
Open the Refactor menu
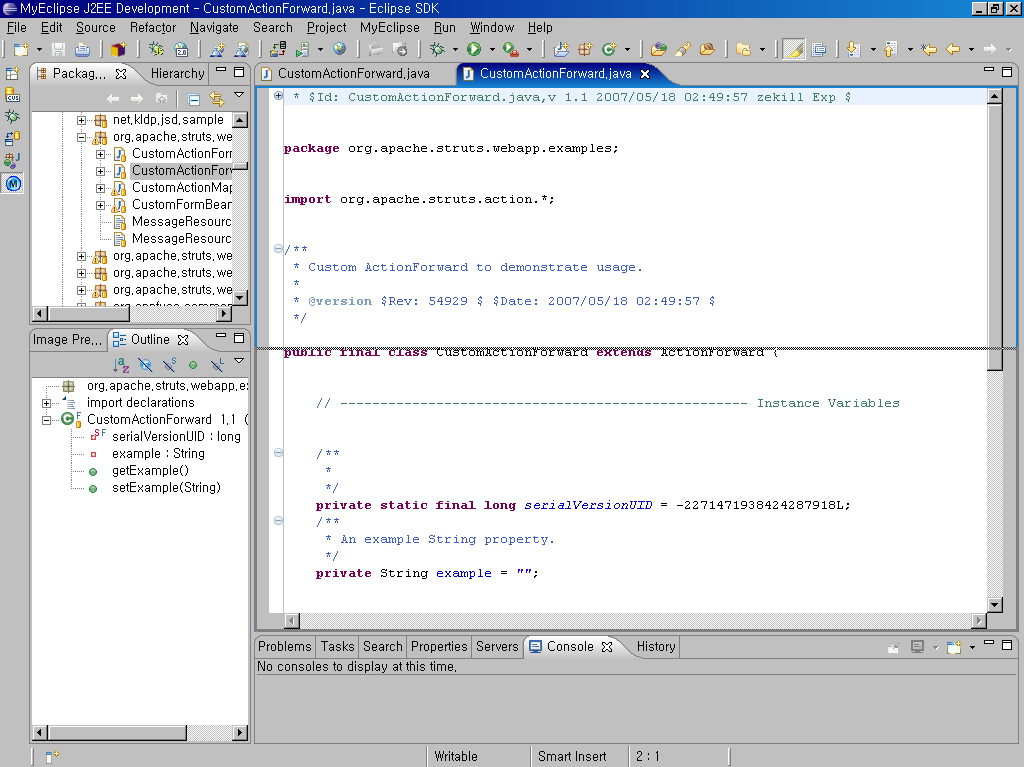pos(153,27)
